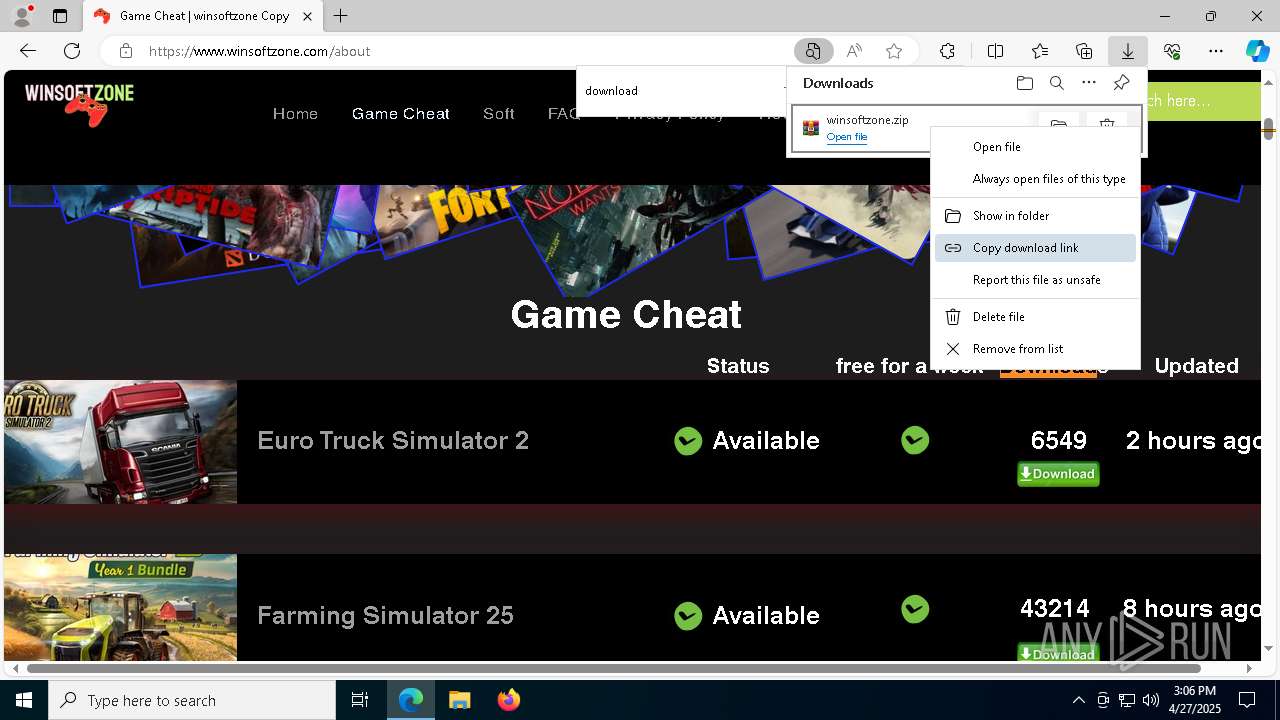The height and width of the screenshot is (720, 1280).
Task: Toggle the Downloads toolbar icon
Action: click(1128, 51)
